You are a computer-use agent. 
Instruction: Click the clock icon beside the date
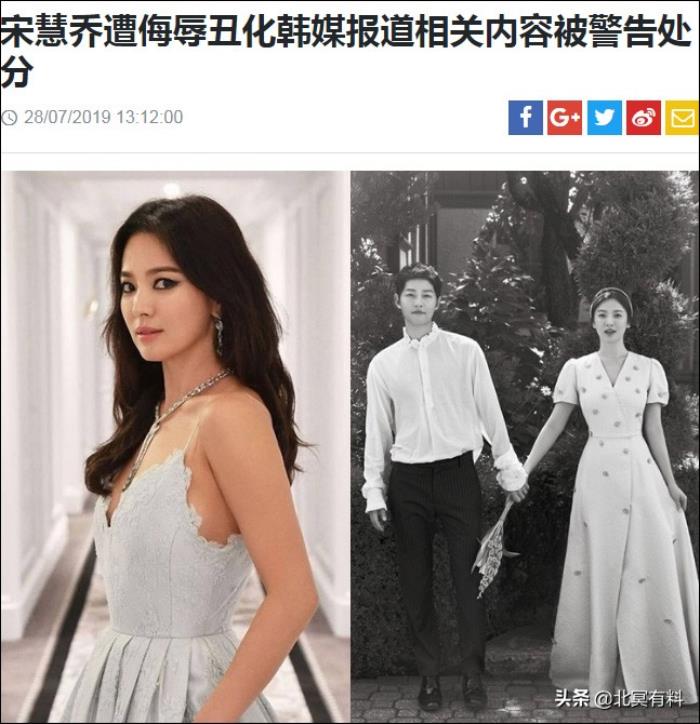pos(10,117)
